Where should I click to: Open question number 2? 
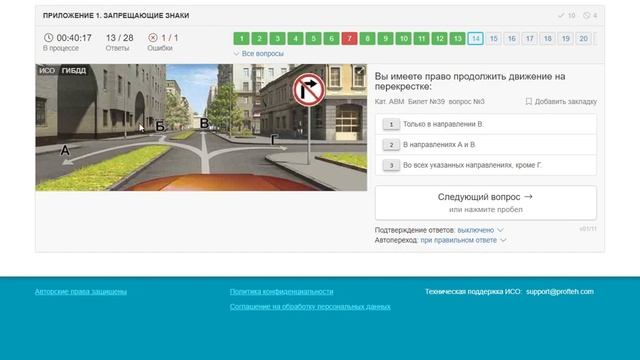click(259, 38)
